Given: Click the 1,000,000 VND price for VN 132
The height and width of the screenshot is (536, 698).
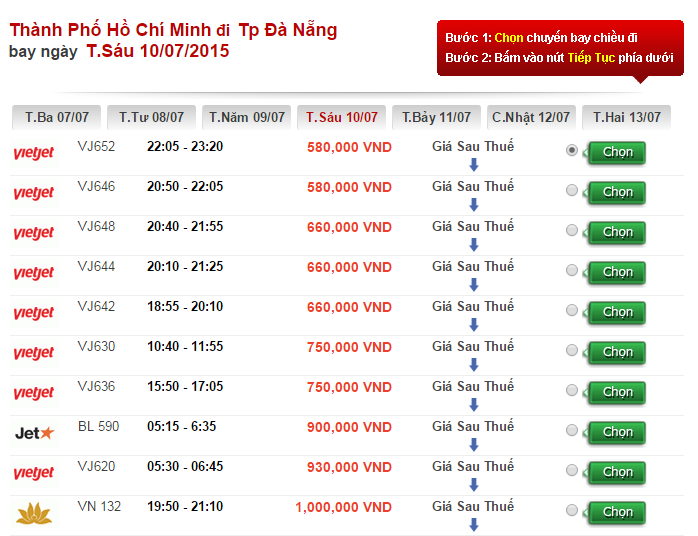Looking at the screenshot, I should click(x=343, y=508).
